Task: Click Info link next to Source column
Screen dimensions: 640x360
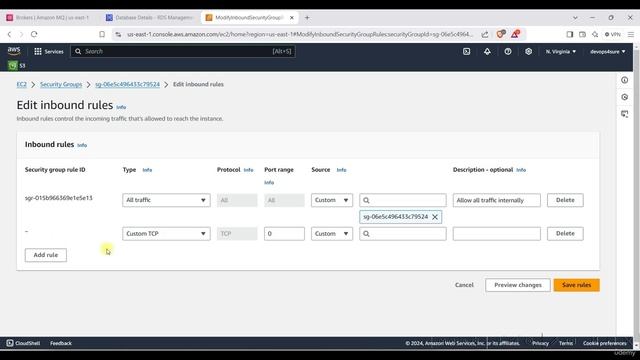Action: coord(342,170)
